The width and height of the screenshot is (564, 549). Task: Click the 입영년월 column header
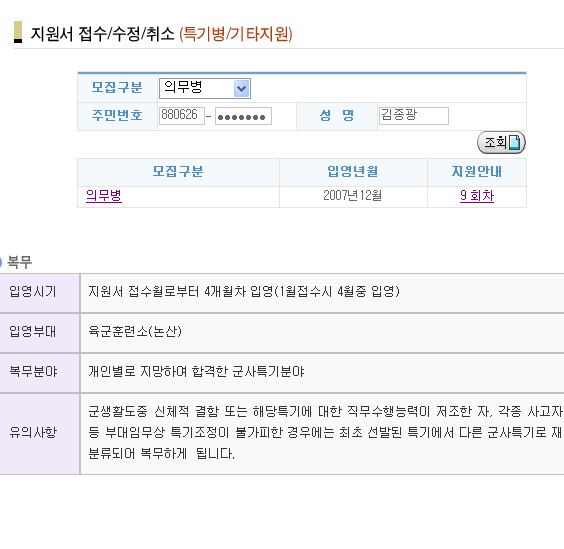(x=353, y=172)
